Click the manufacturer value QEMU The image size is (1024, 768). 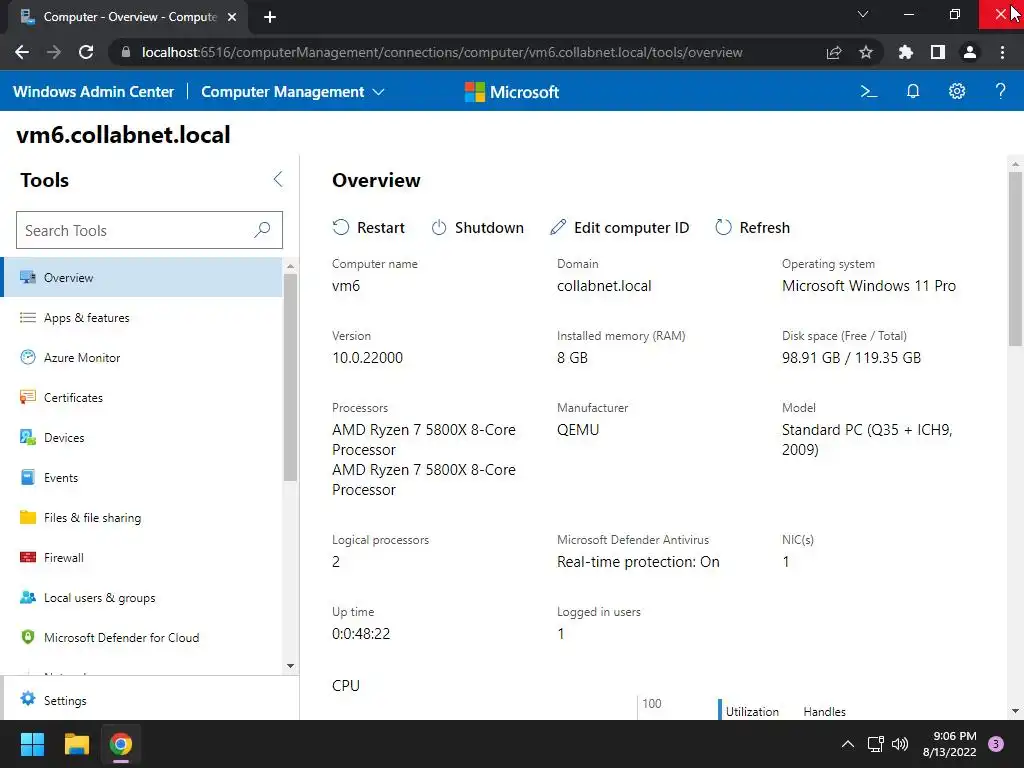click(x=578, y=430)
